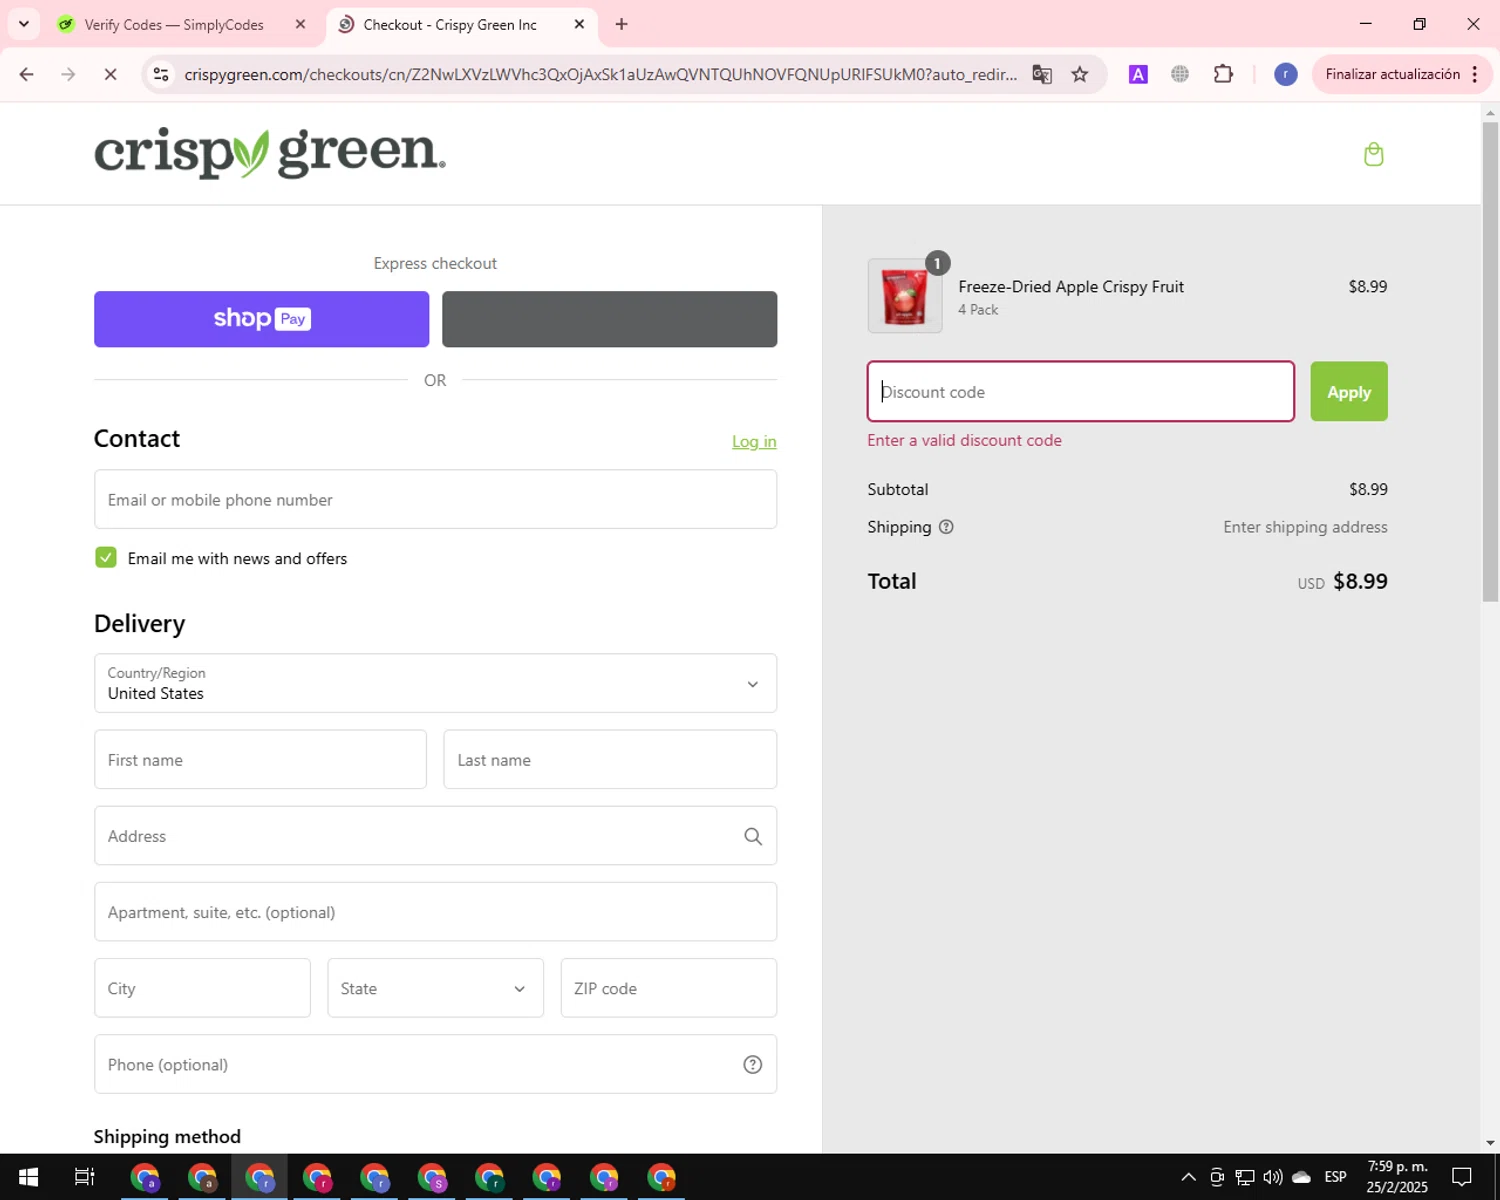Screen dimensions: 1500x1200
Task: Click the browser address bar URL
Action: click(600, 74)
